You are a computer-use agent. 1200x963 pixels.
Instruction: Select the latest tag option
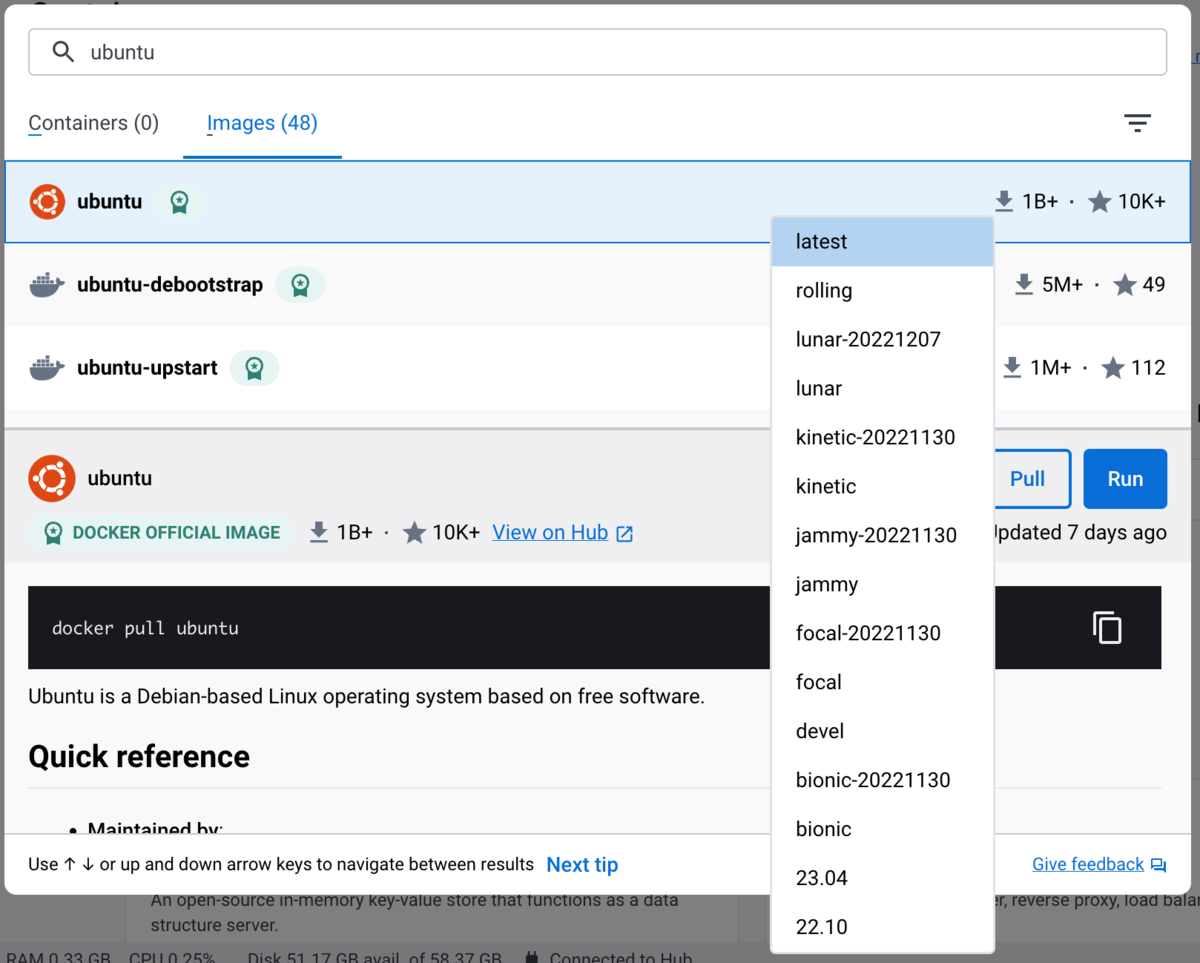pos(882,242)
